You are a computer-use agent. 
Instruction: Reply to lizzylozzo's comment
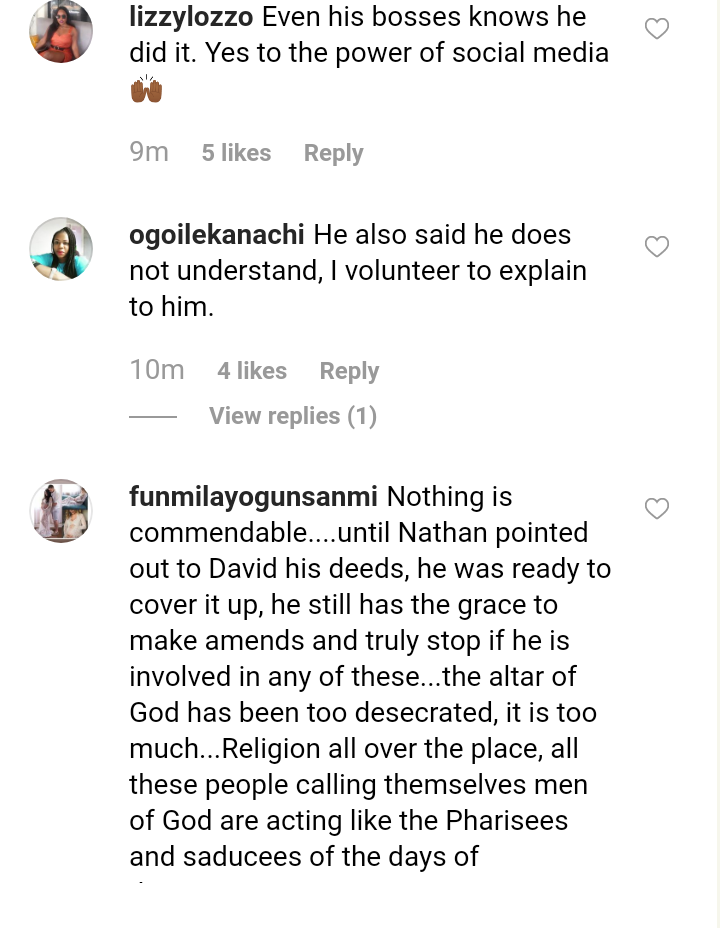tap(333, 153)
